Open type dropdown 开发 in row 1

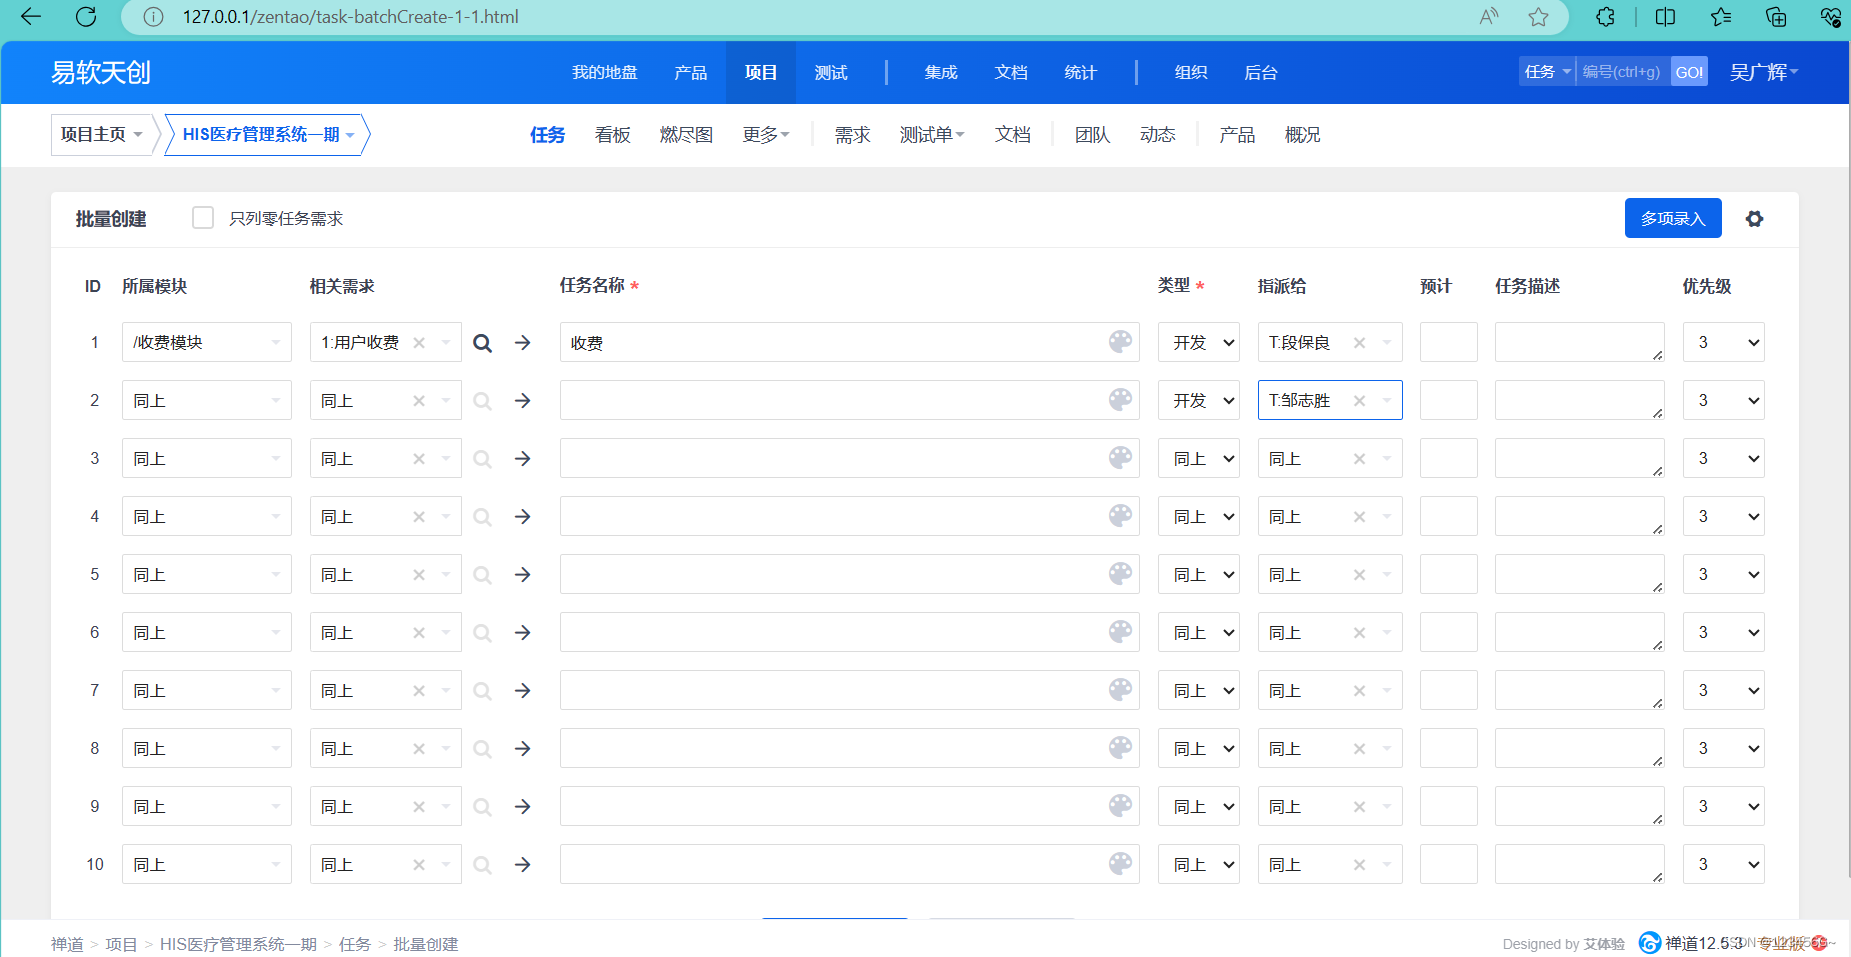point(1198,343)
